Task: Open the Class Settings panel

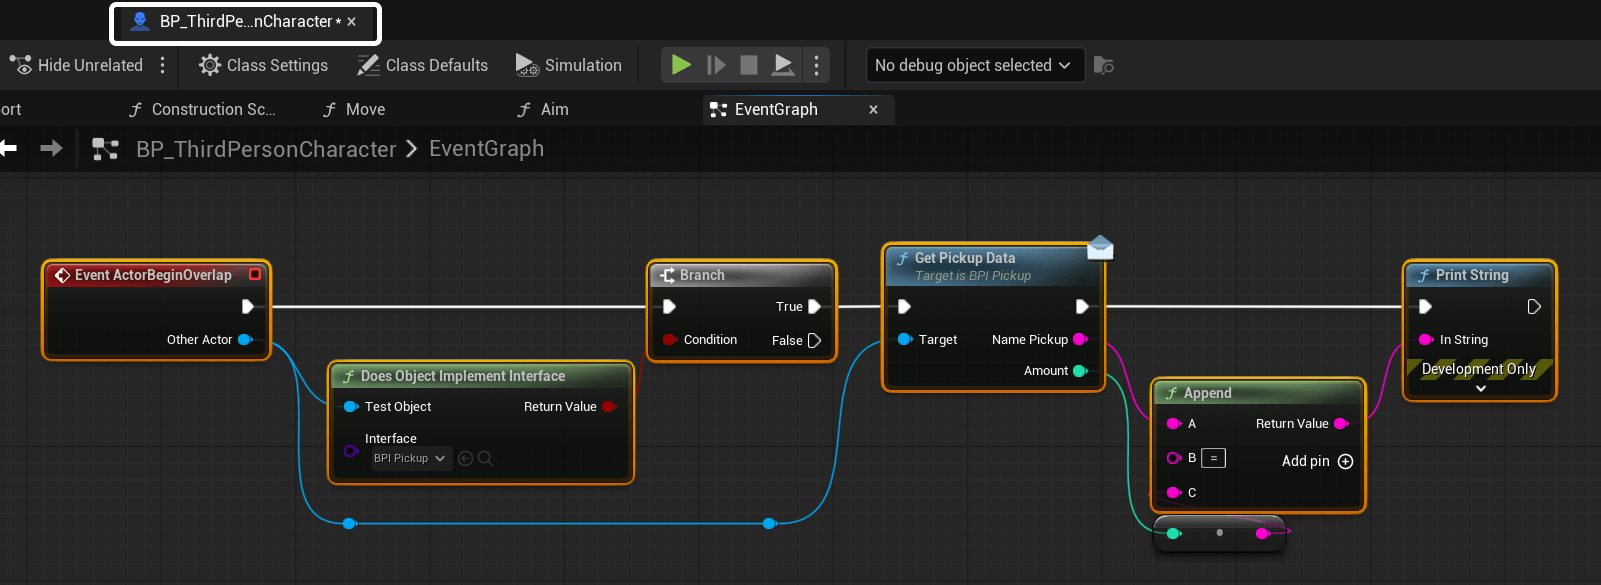Action: point(264,65)
